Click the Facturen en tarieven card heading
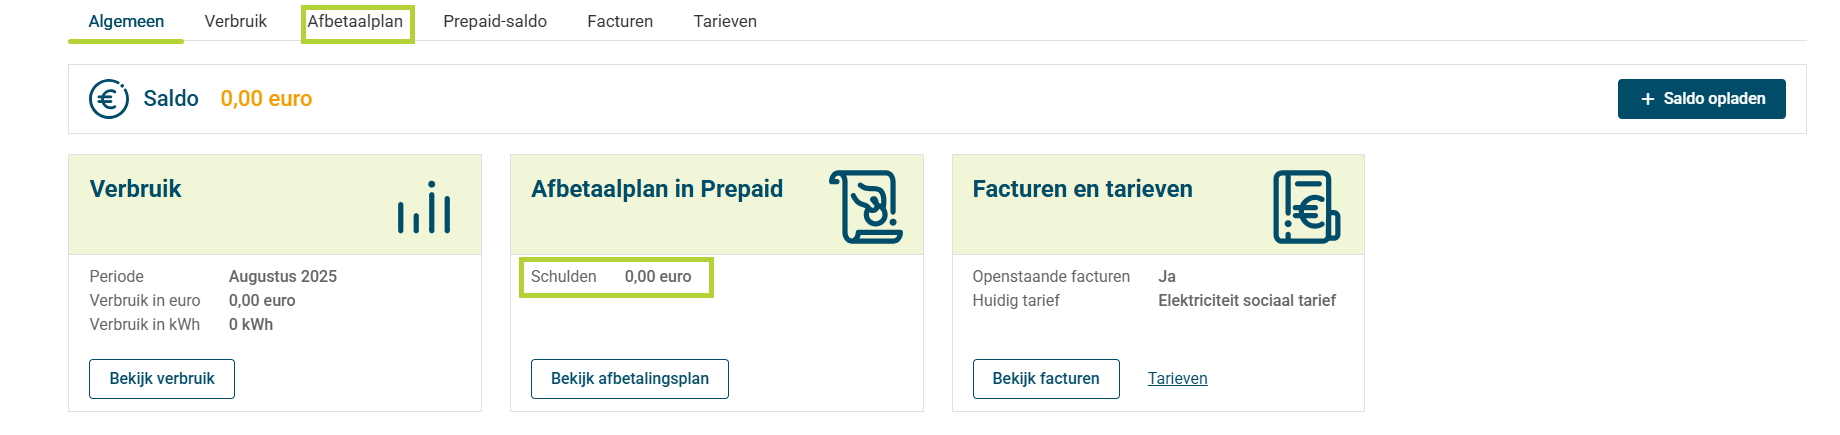 point(1083,189)
